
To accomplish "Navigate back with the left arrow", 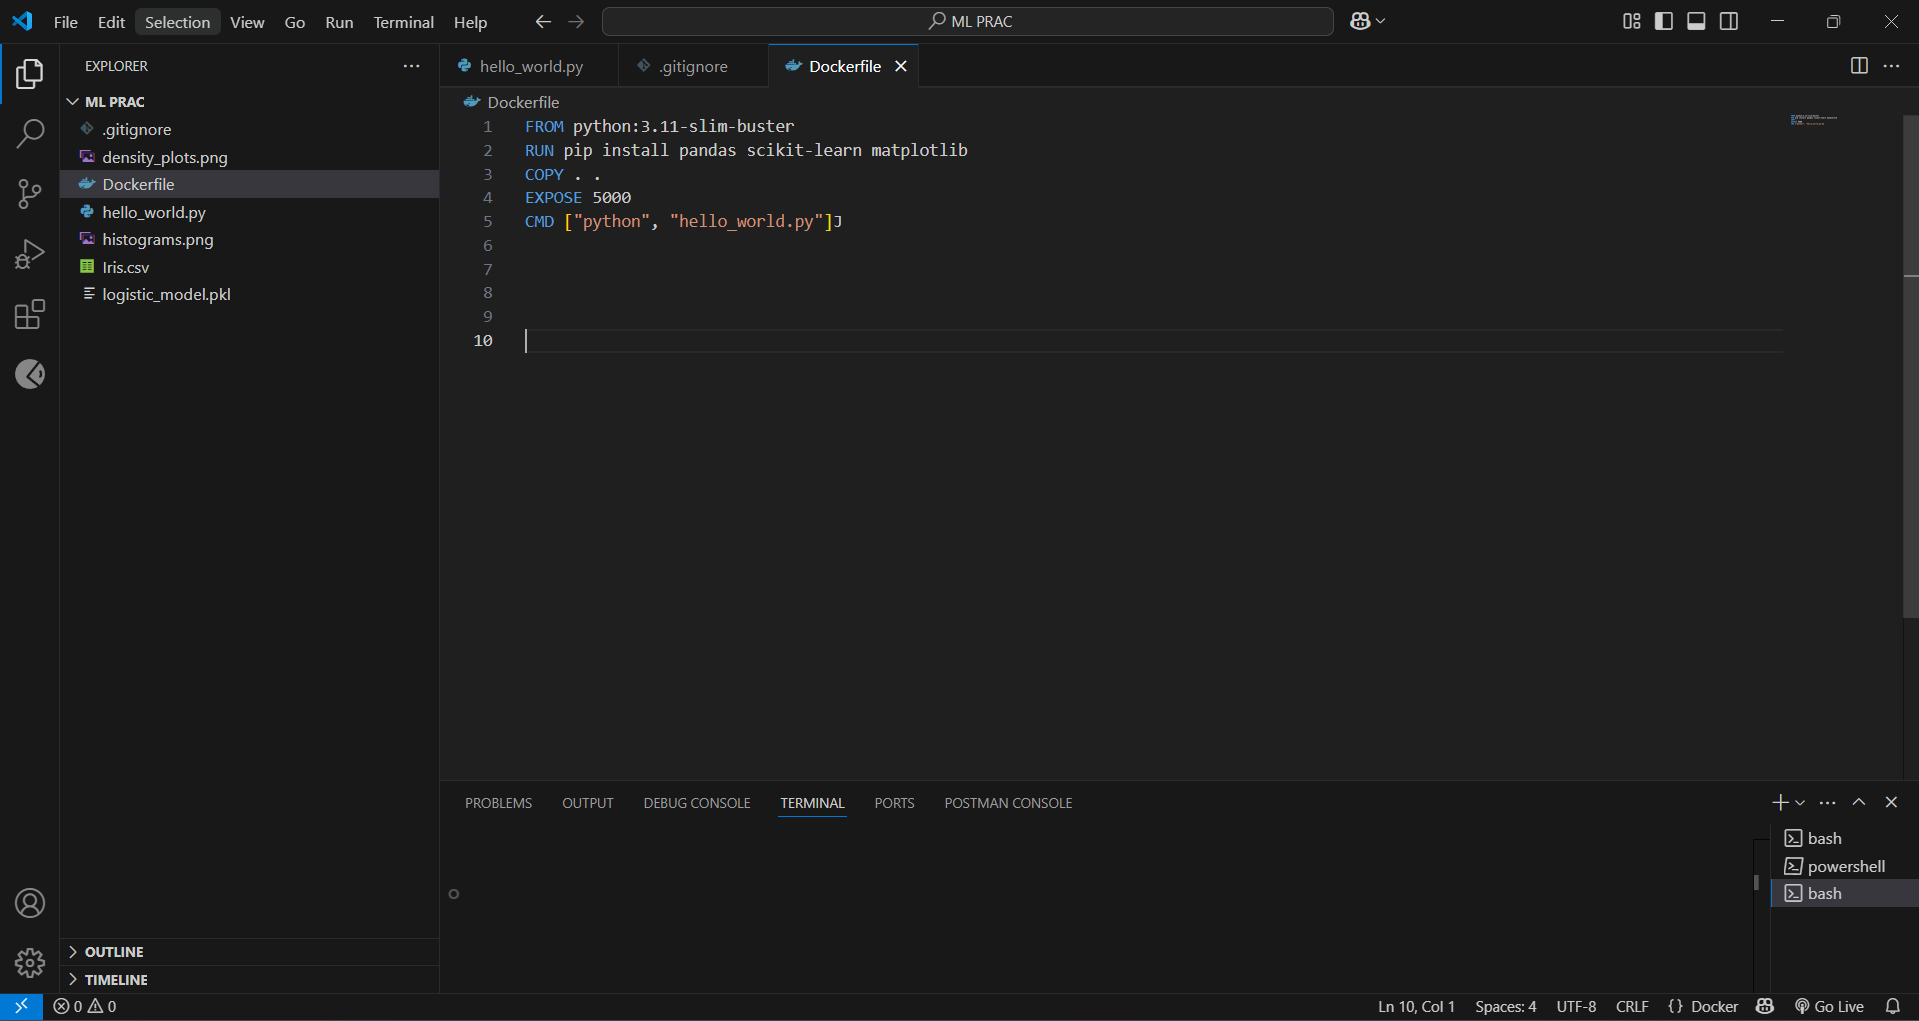I will coord(543,21).
